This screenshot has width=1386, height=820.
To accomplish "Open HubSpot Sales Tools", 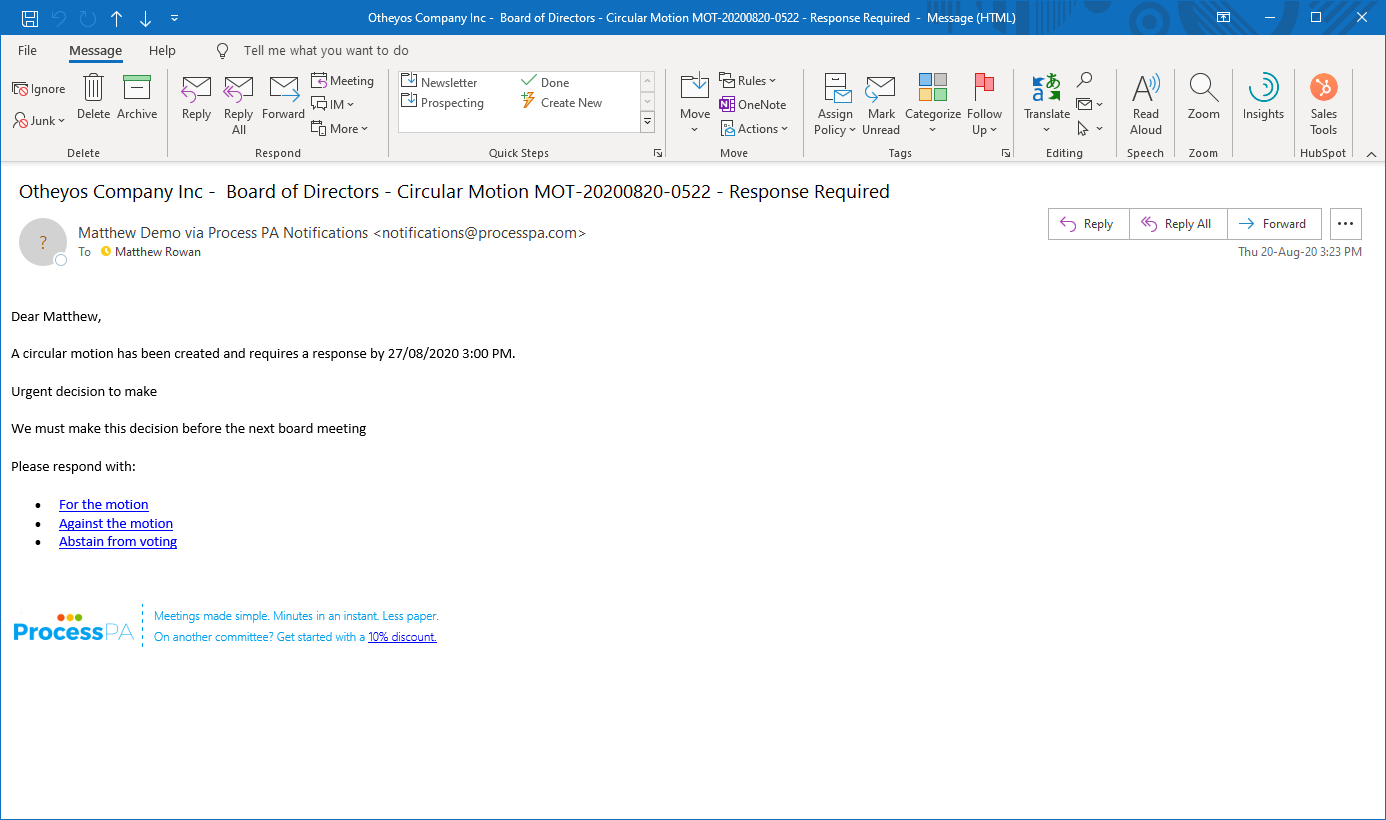I will pyautogui.click(x=1323, y=104).
